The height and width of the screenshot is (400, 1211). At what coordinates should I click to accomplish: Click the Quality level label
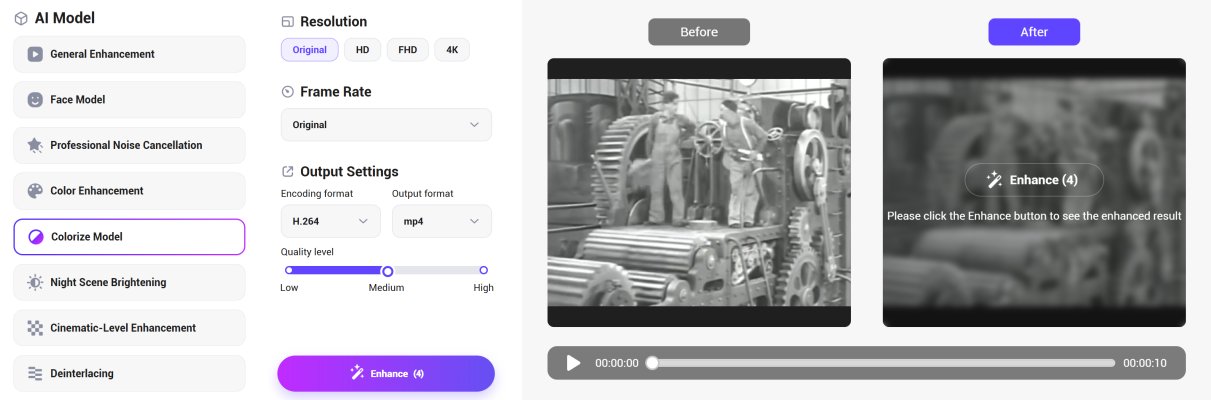tap(307, 252)
